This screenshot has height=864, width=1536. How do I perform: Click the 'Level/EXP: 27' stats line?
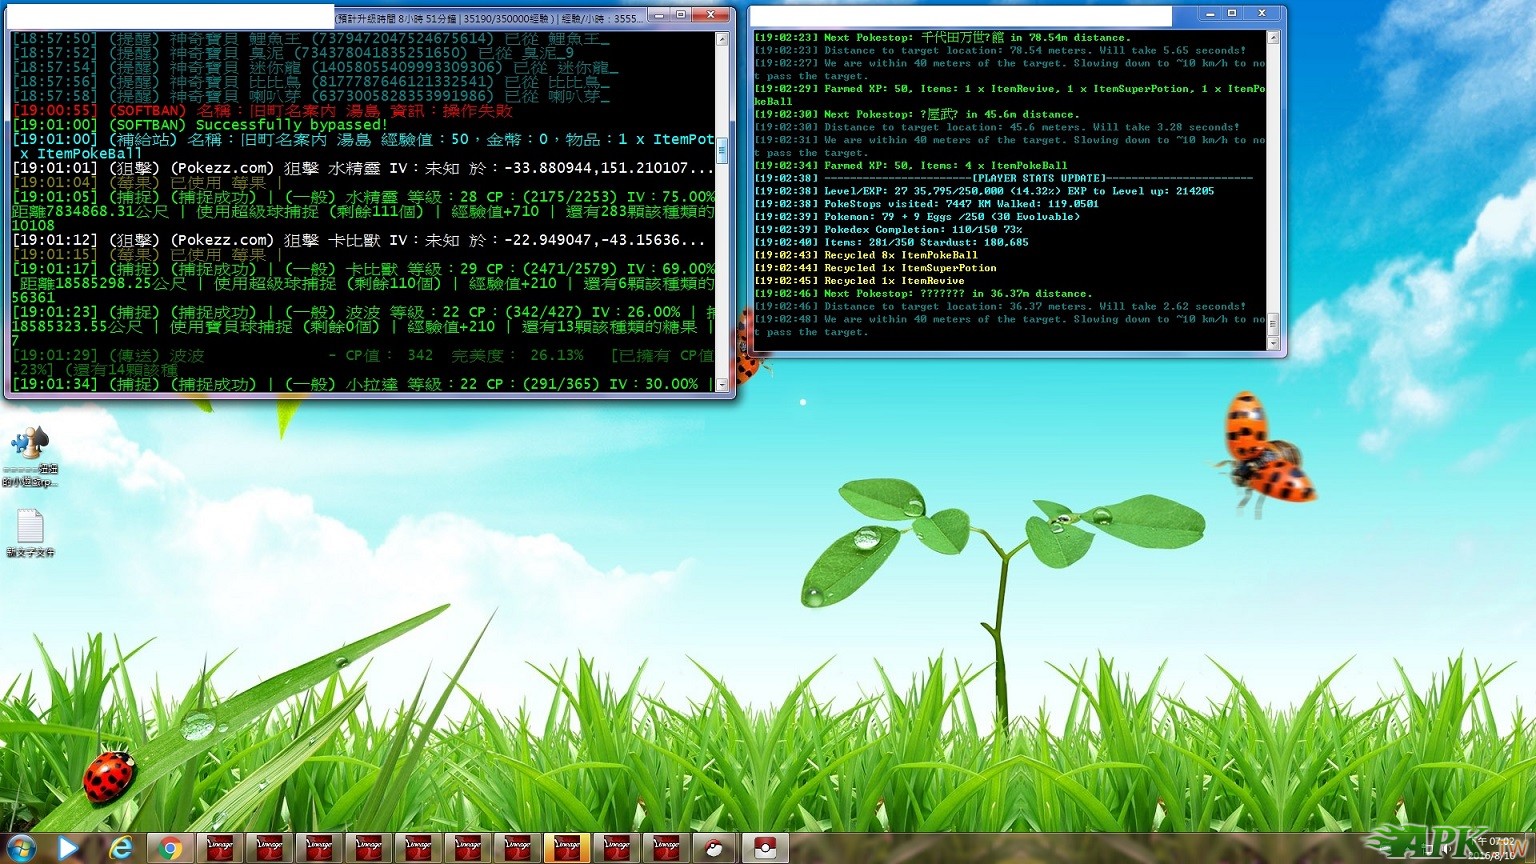pos(984,191)
